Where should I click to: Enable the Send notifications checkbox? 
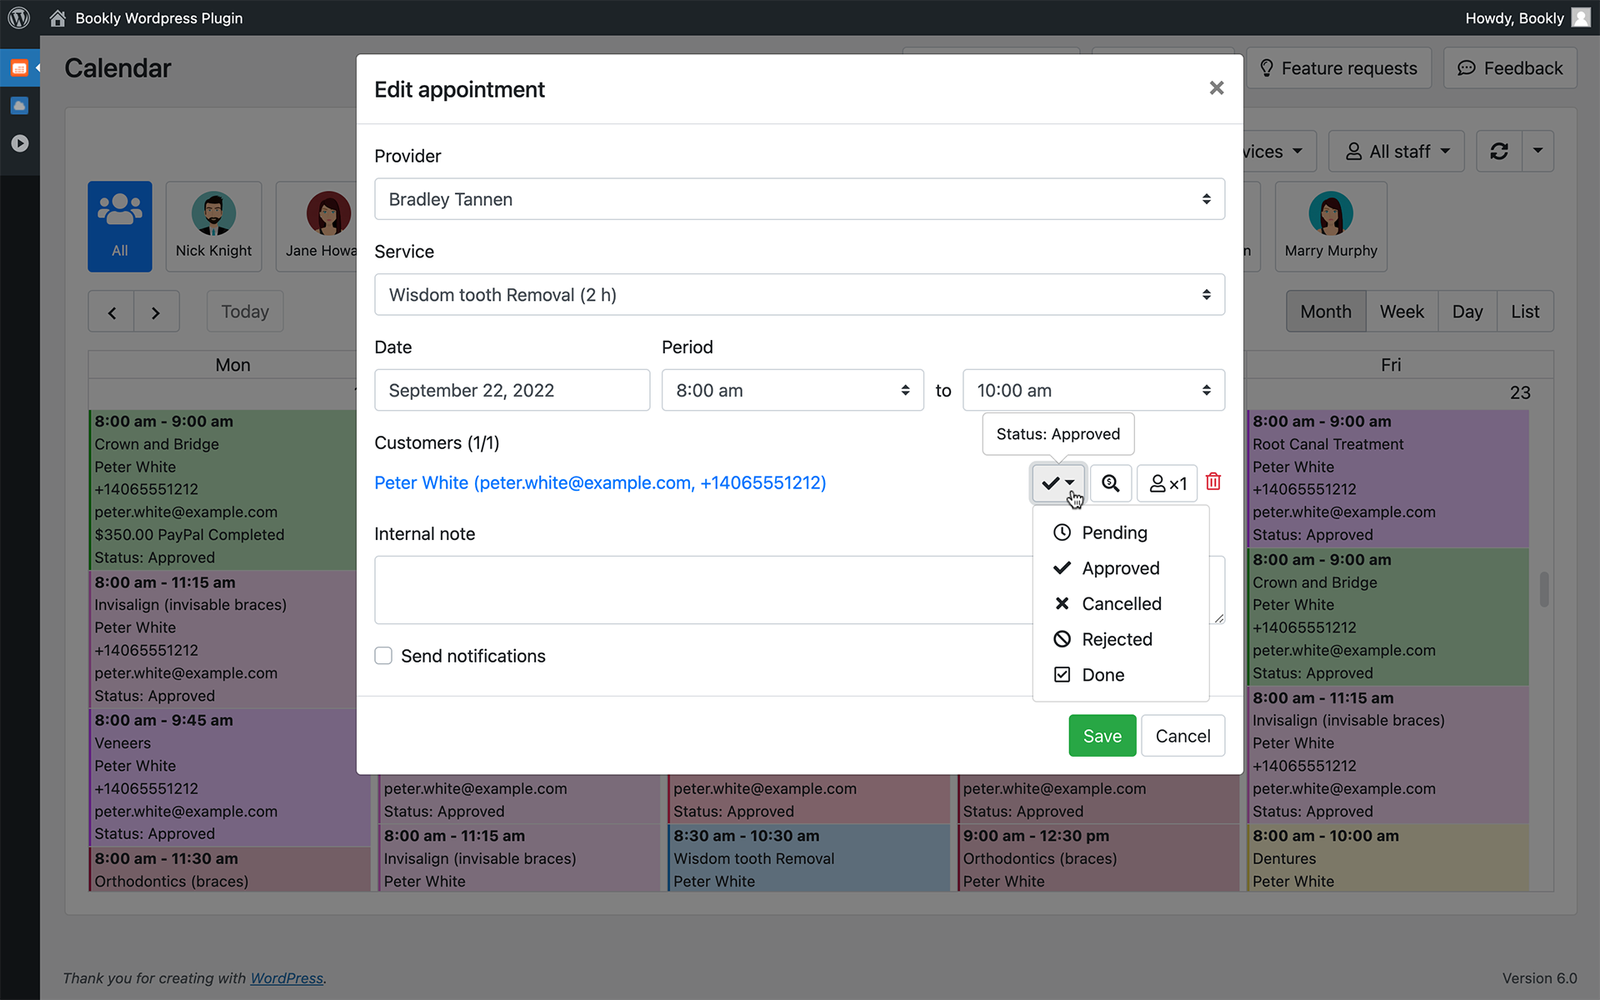click(x=383, y=656)
